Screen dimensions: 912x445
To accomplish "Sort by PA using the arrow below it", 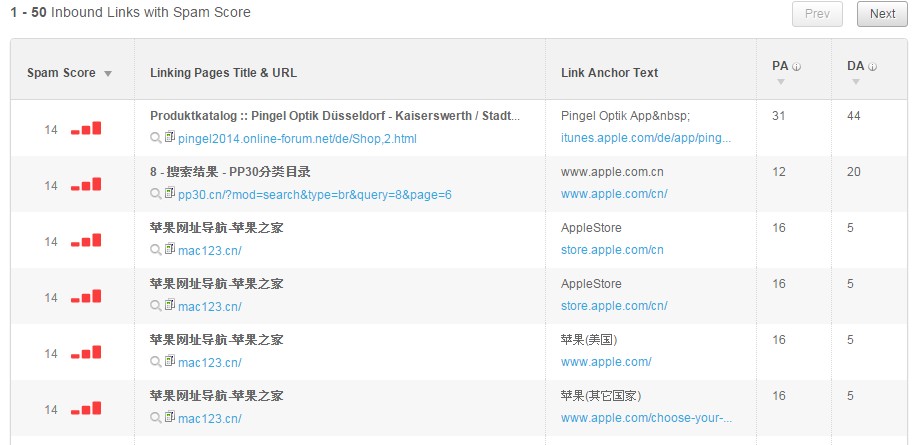I will coord(781,82).
